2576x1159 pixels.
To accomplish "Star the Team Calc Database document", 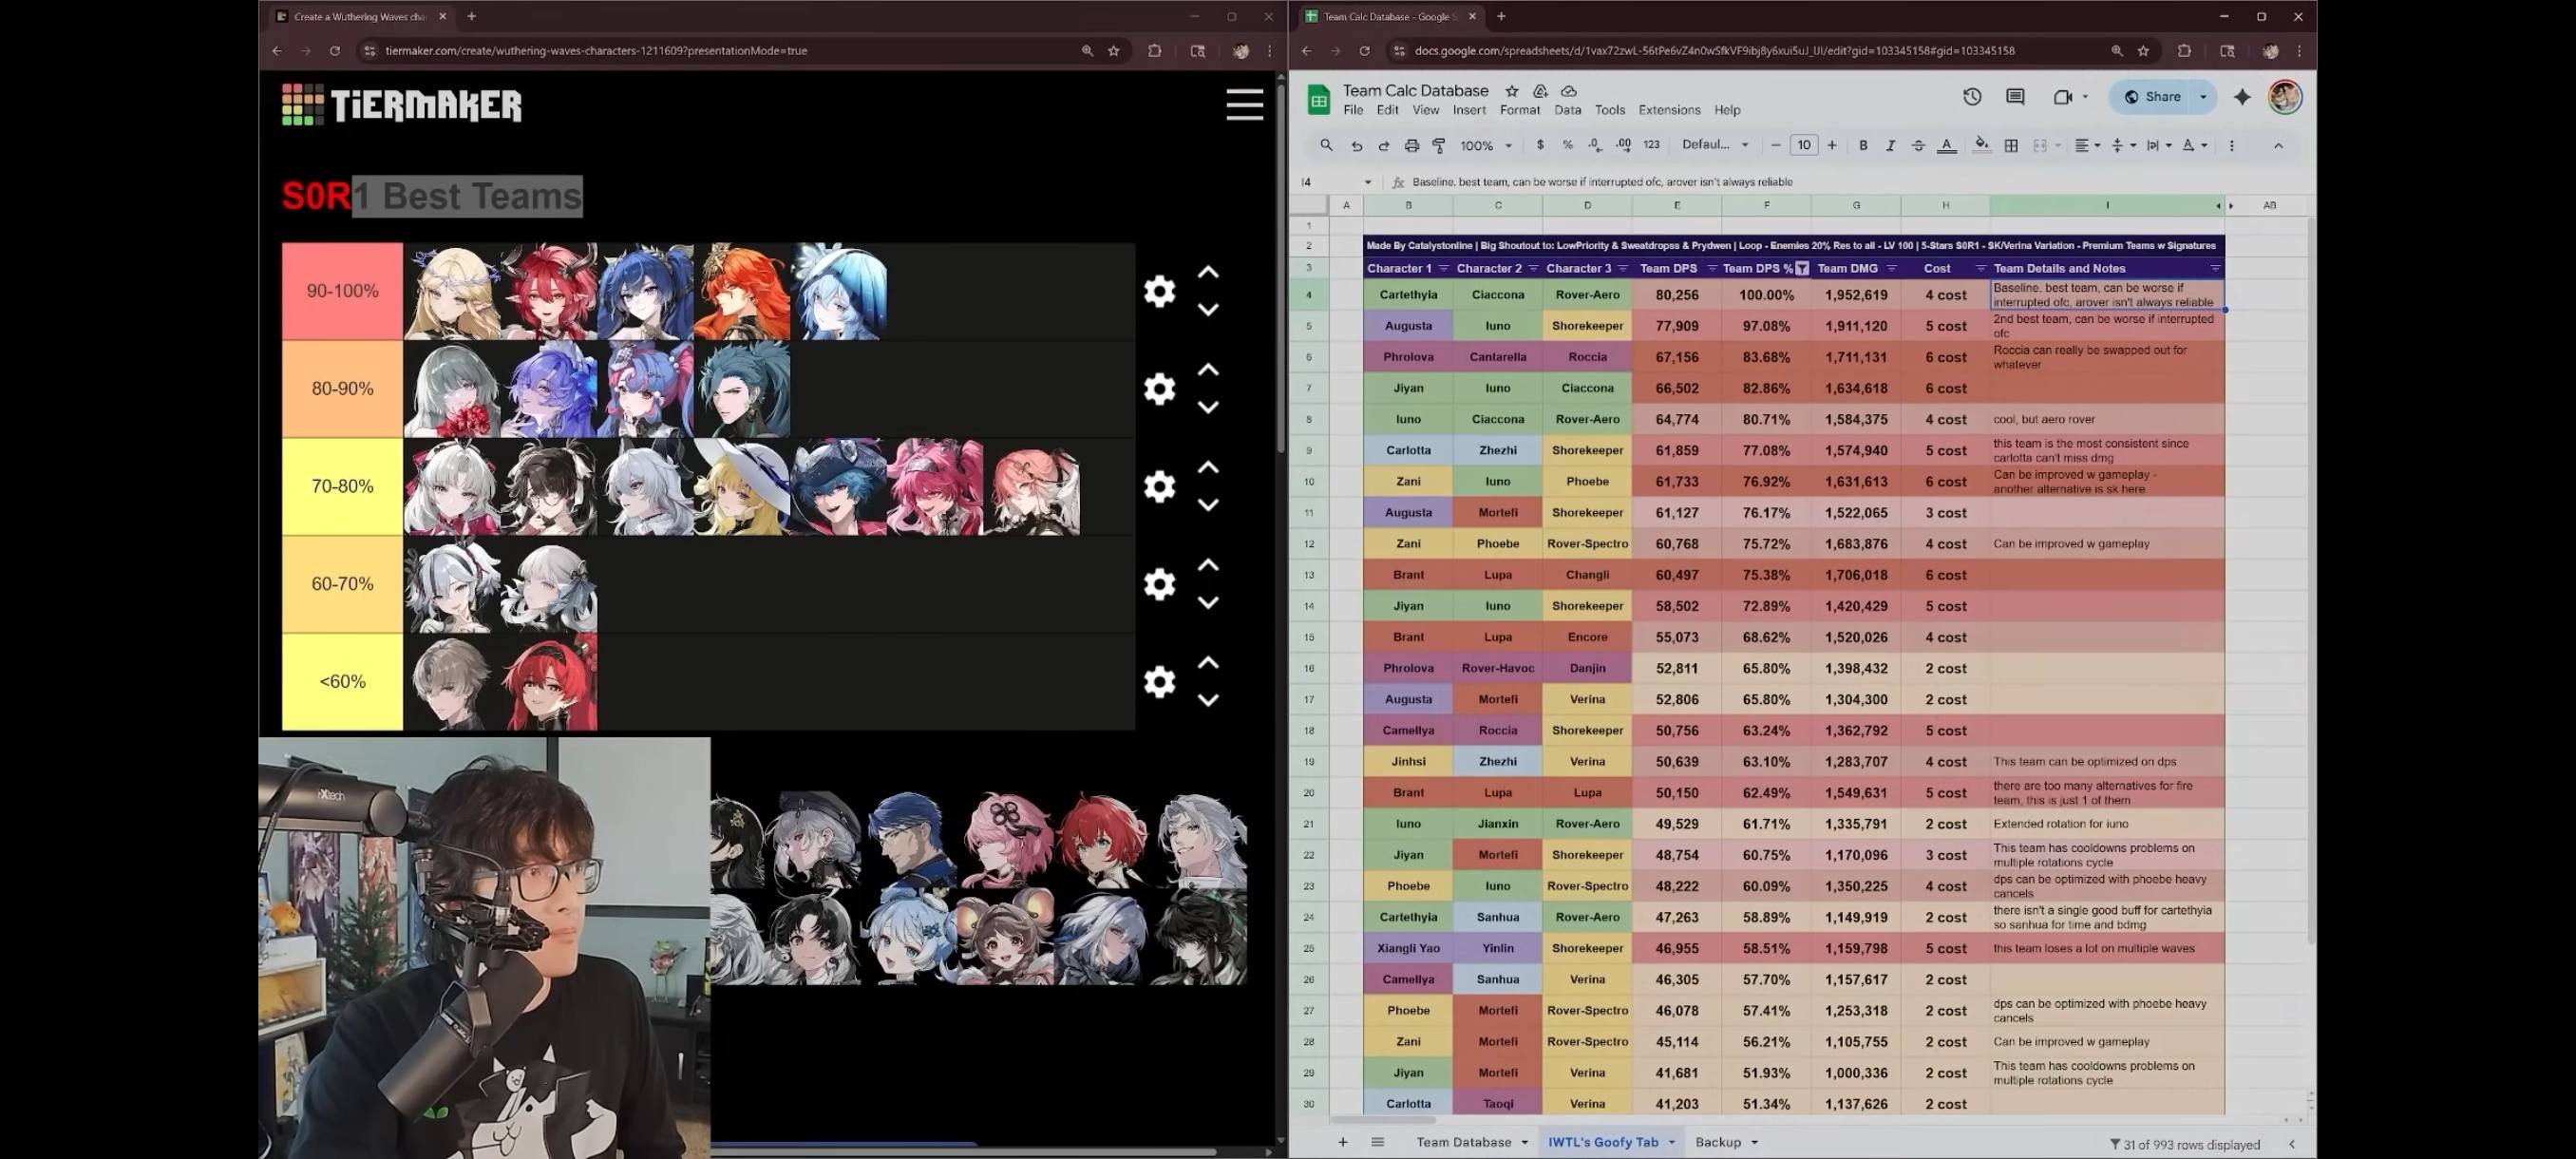I will (x=1511, y=91).
